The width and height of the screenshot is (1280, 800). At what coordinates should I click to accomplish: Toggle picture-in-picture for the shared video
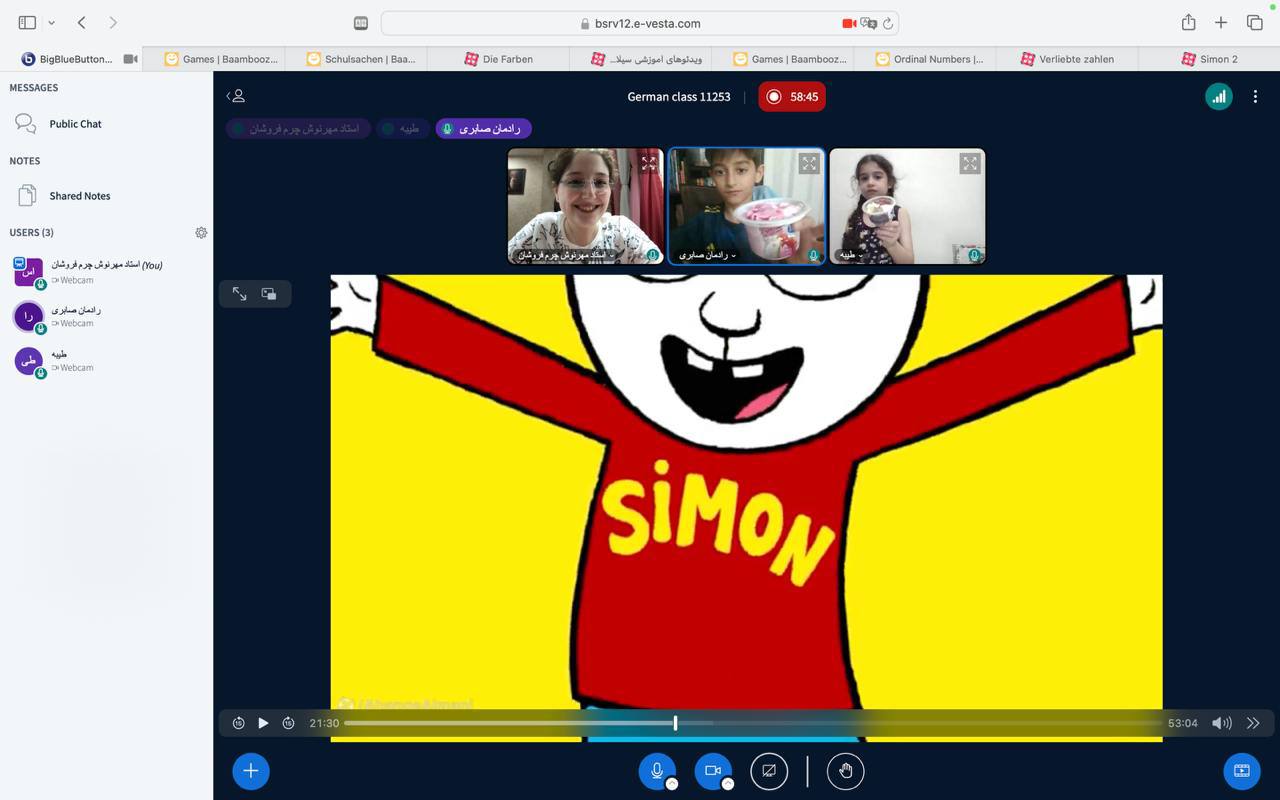pos(269,294)
